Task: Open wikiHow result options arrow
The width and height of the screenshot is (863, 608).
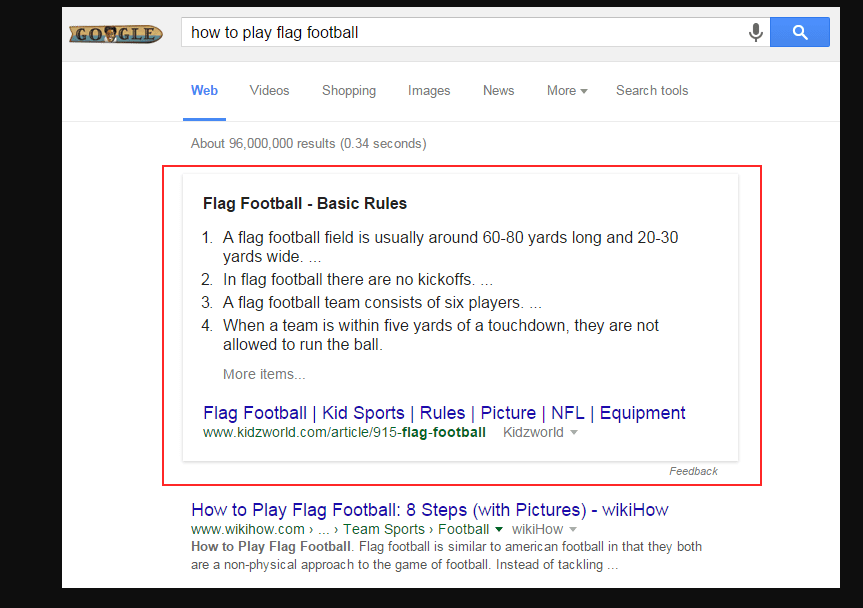Action: (573, 529)
